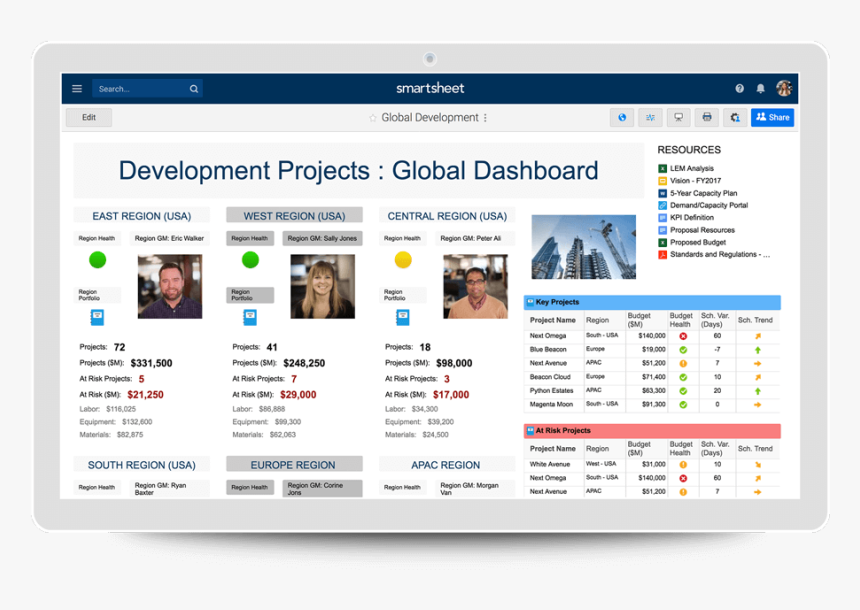Open the full screen presentation view icon
The height and width of the screenshot is (610, 860).
[678, 117]
